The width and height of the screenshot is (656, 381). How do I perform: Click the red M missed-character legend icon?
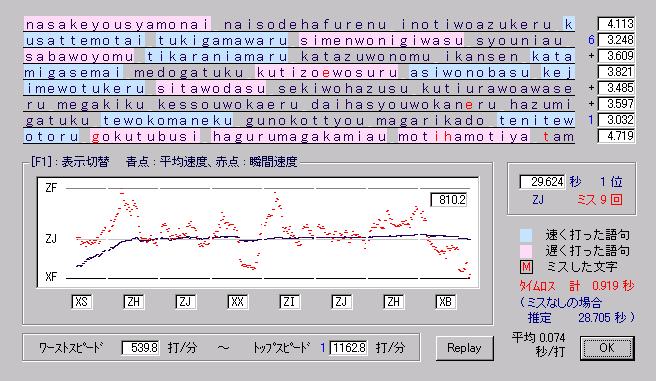(x=526, y=267)
